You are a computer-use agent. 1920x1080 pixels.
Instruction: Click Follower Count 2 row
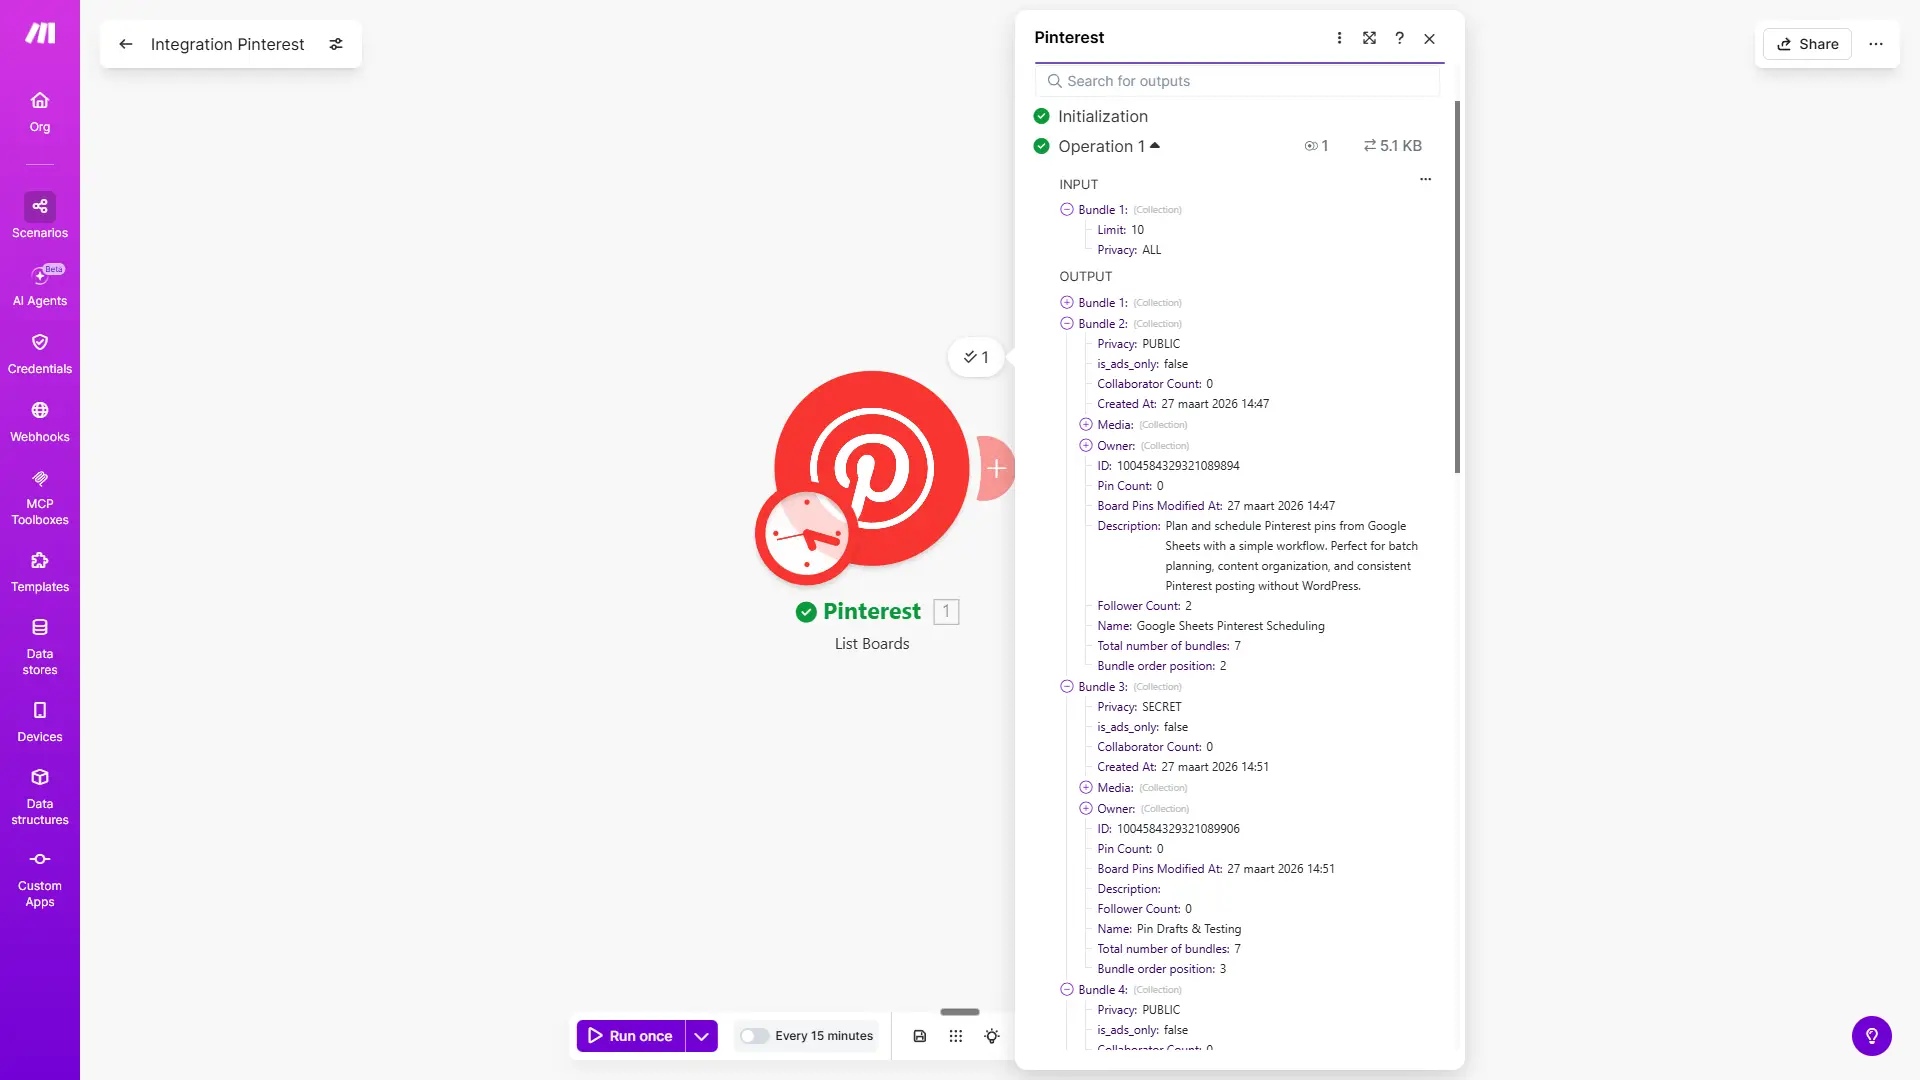(1145, 606)
